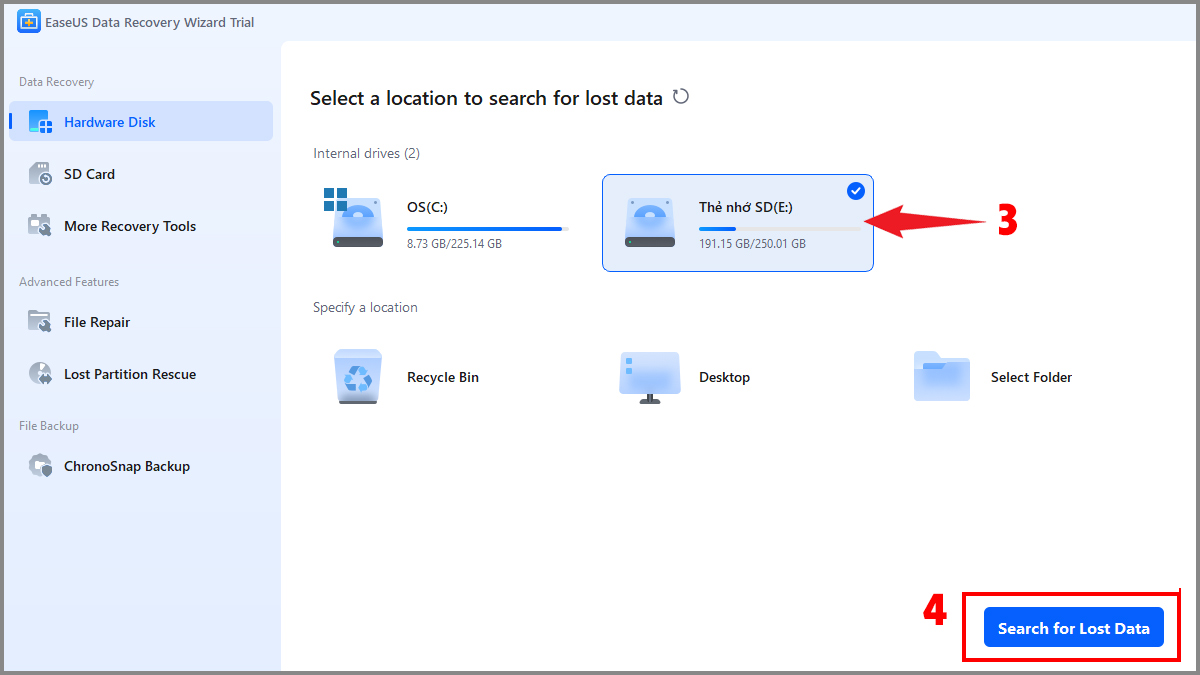Image resolution: width=1200 pixels, height=675 pixels.
Task: Open the SD Card section
Action: point(141,174)
